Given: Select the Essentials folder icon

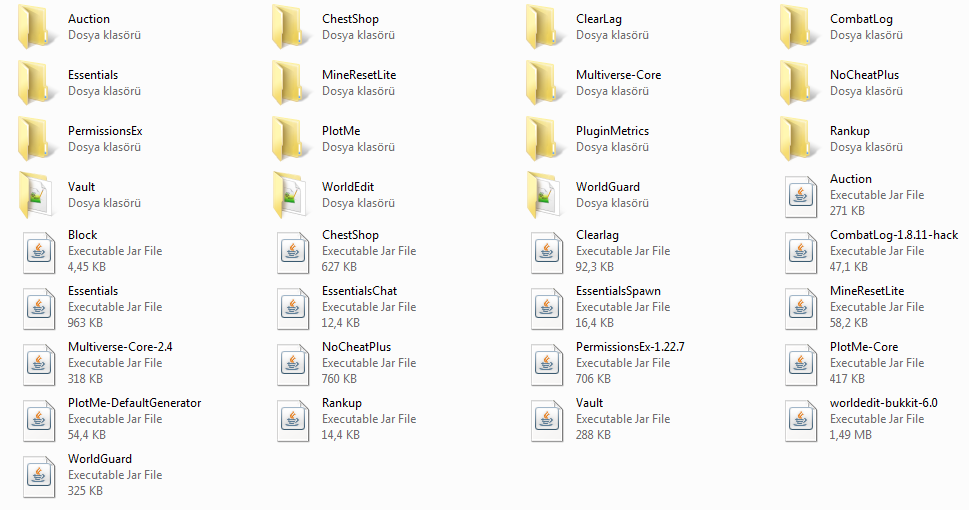Looking at the screenshot, I should tap(35, 83).
